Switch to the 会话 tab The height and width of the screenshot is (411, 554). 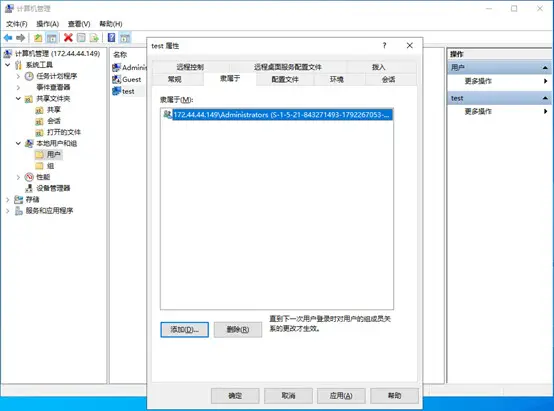point(388,79)
